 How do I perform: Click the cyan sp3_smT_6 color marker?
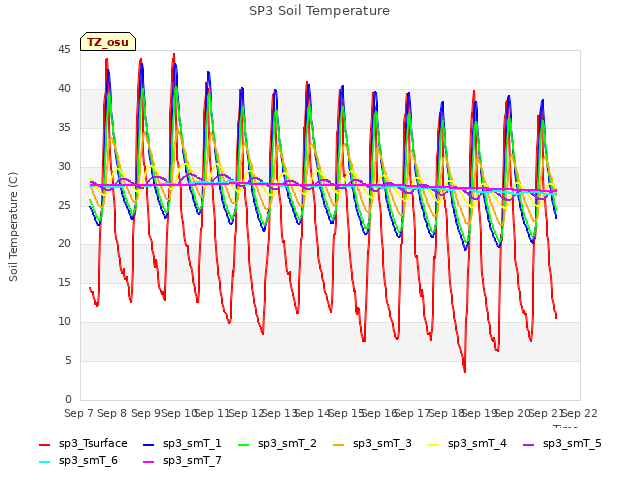(44, 462)
